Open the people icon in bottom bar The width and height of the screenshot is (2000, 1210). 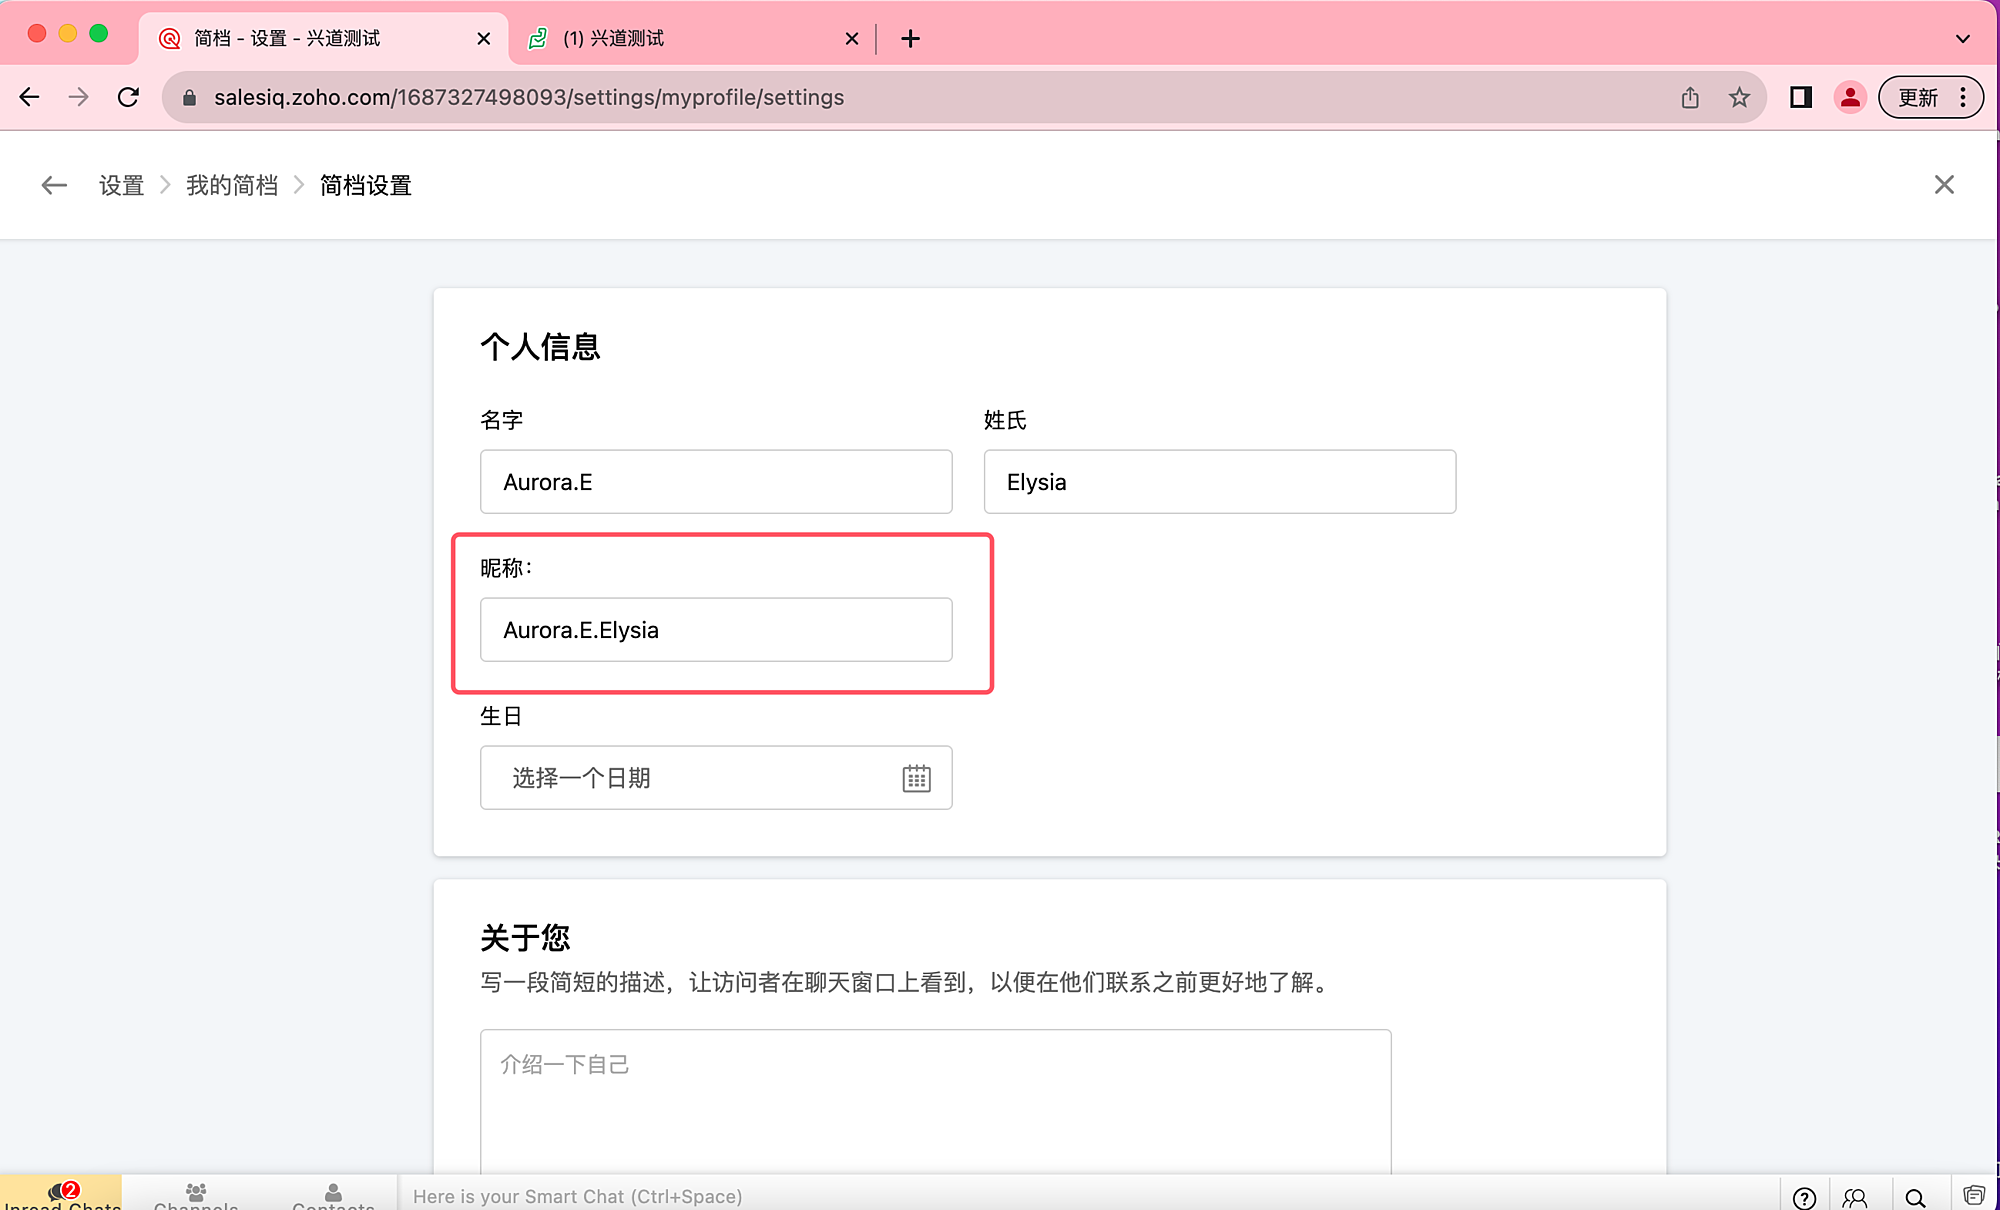[x=1855, y=1197]
